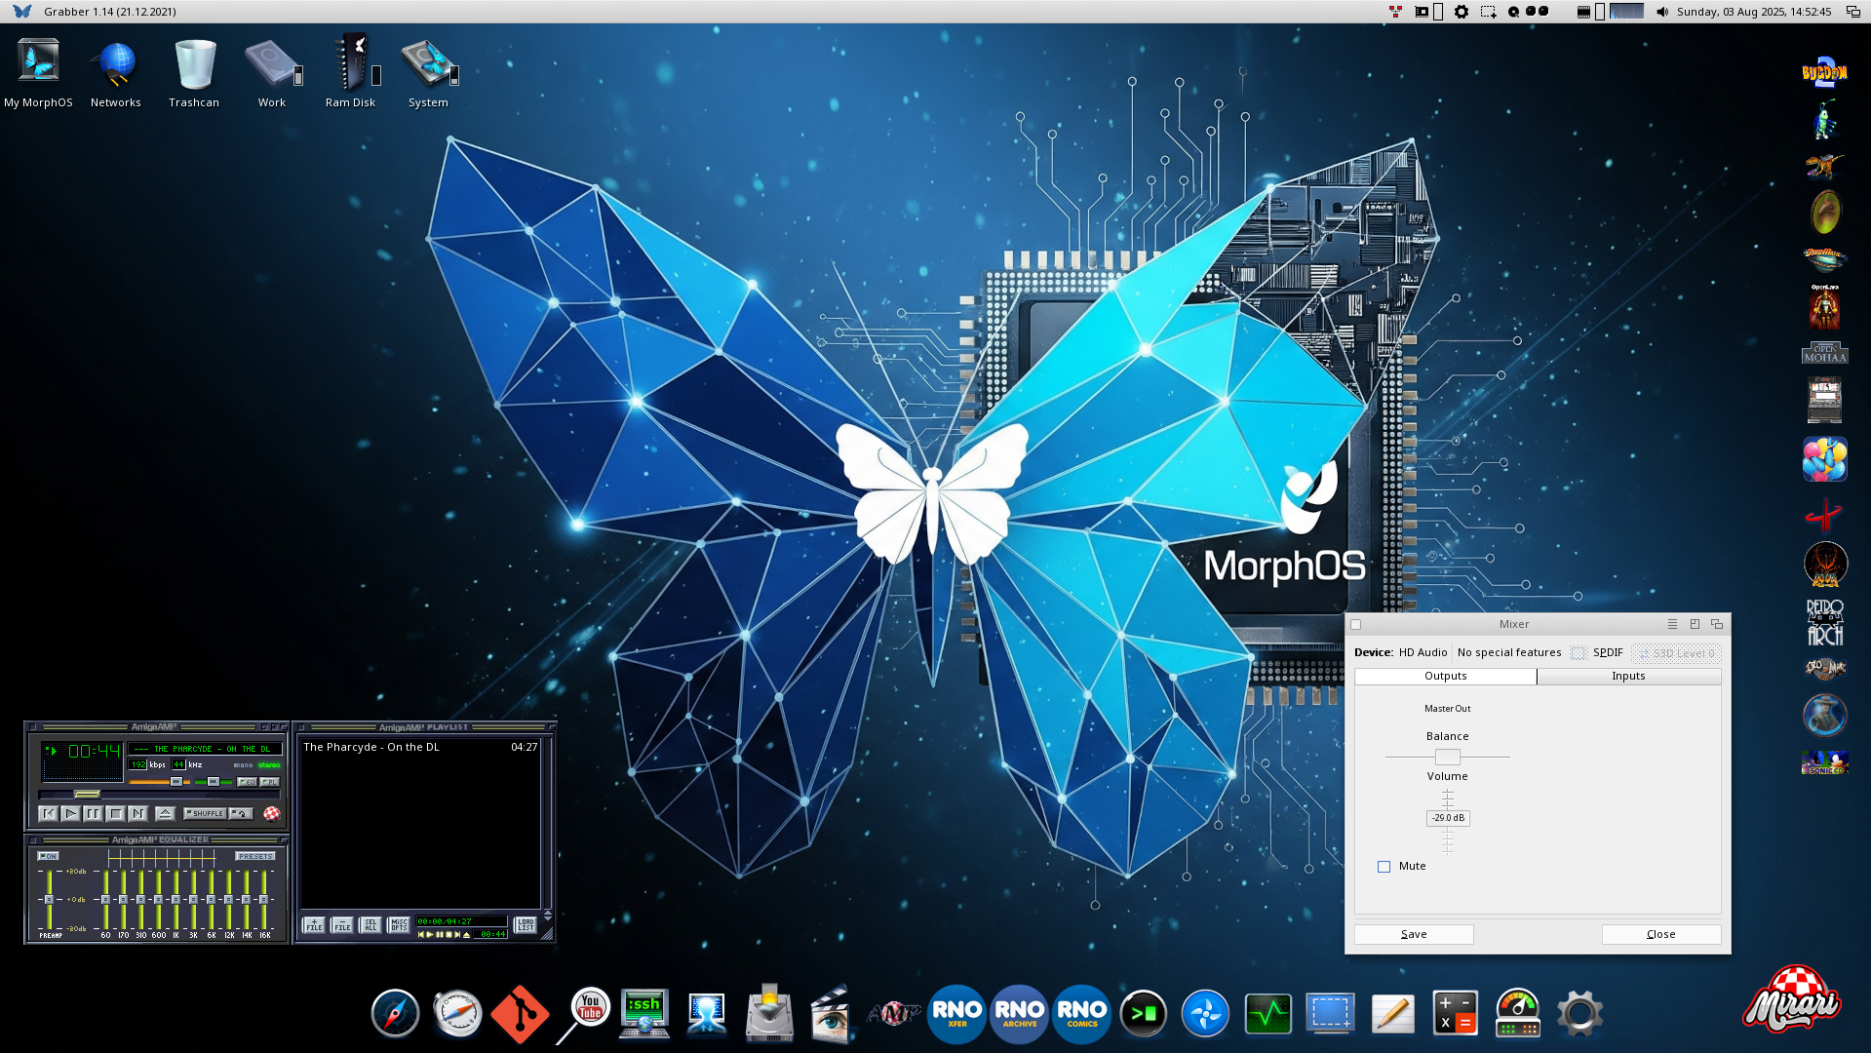Screen dimensions: 1871x1053
Task: Launch RetroArch from the right side panel
Action: [x=1825, y=622]
